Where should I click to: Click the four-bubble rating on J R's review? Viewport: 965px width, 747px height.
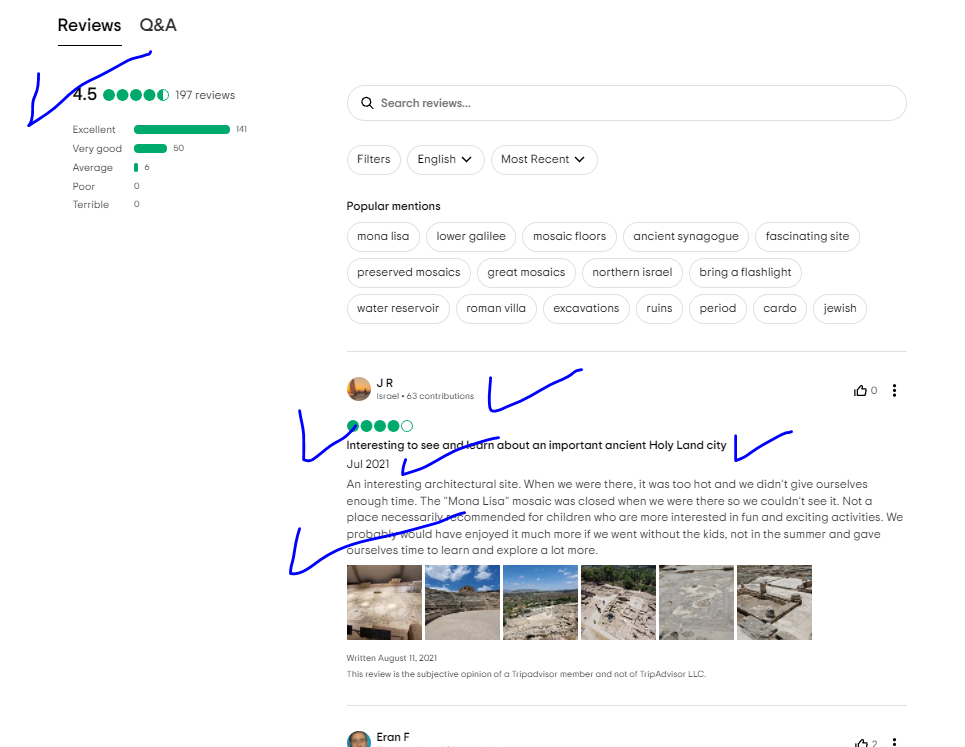point(380,426)
